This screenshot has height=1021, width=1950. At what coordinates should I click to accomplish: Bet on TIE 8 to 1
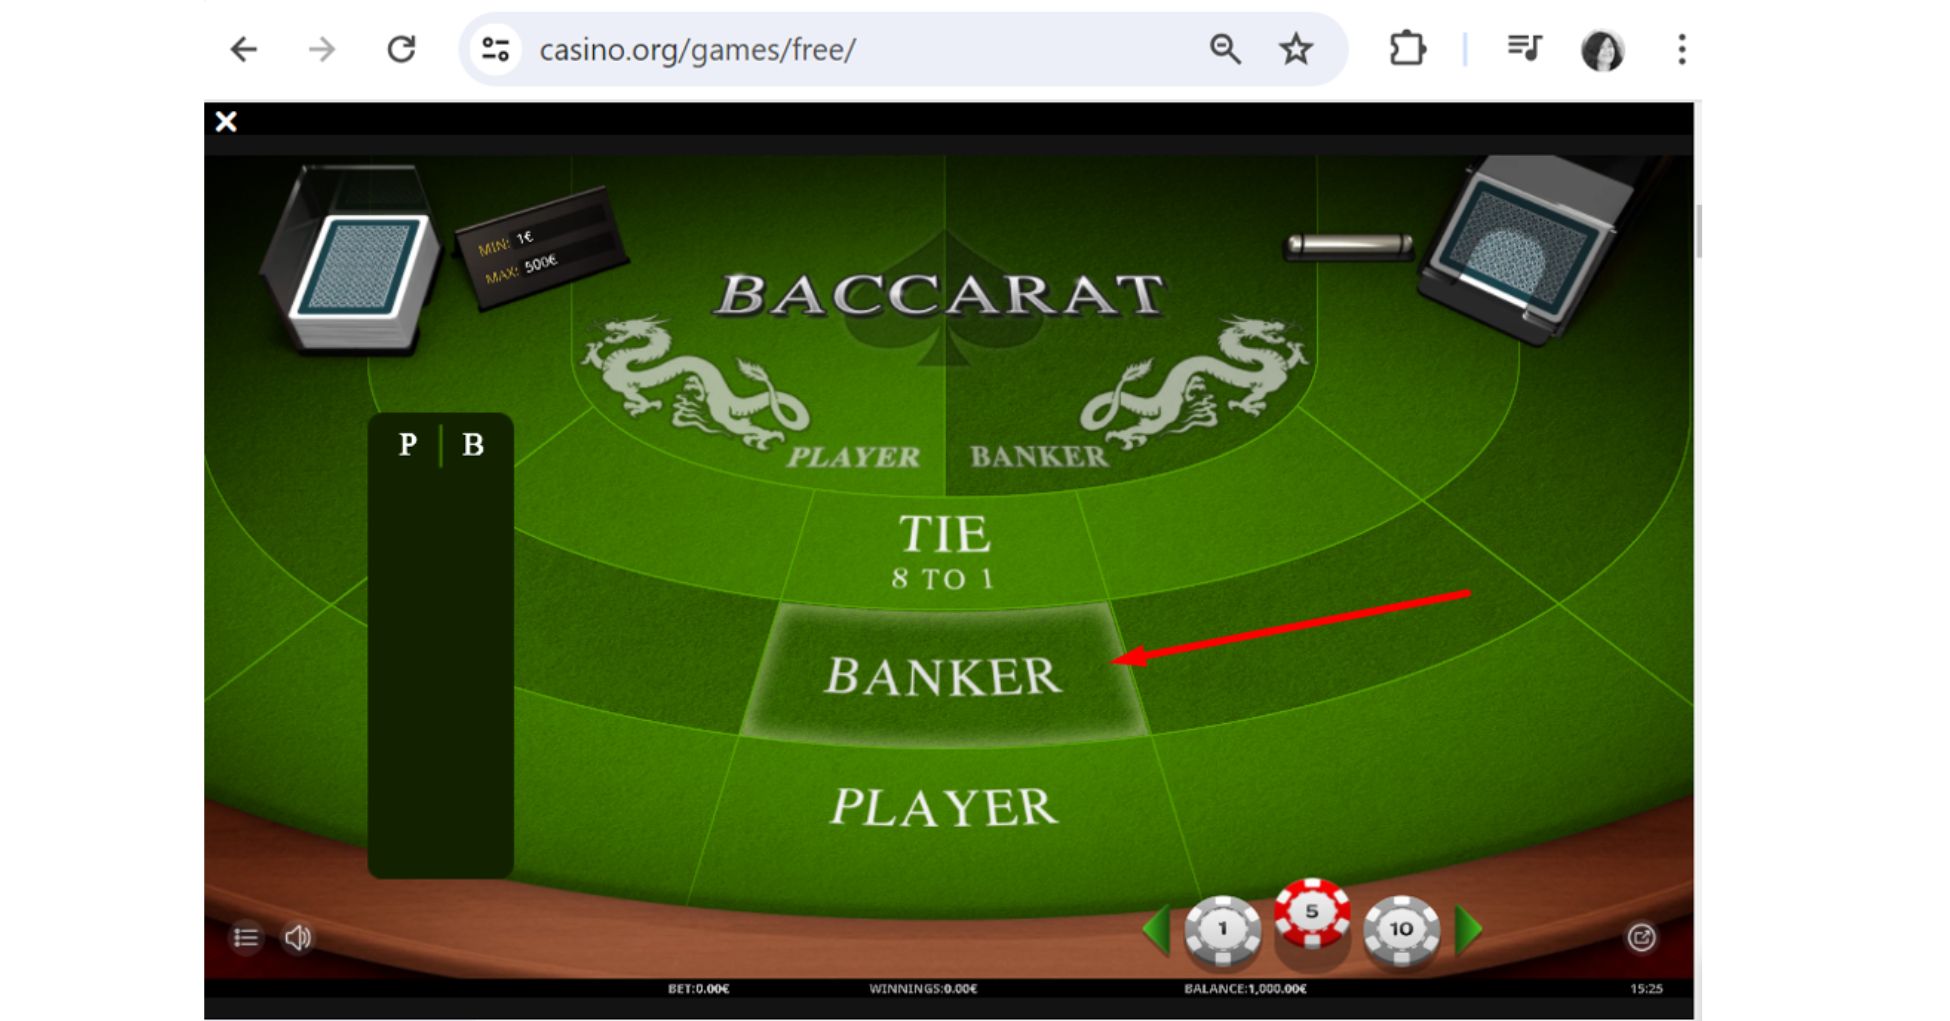tap(944, 550)
